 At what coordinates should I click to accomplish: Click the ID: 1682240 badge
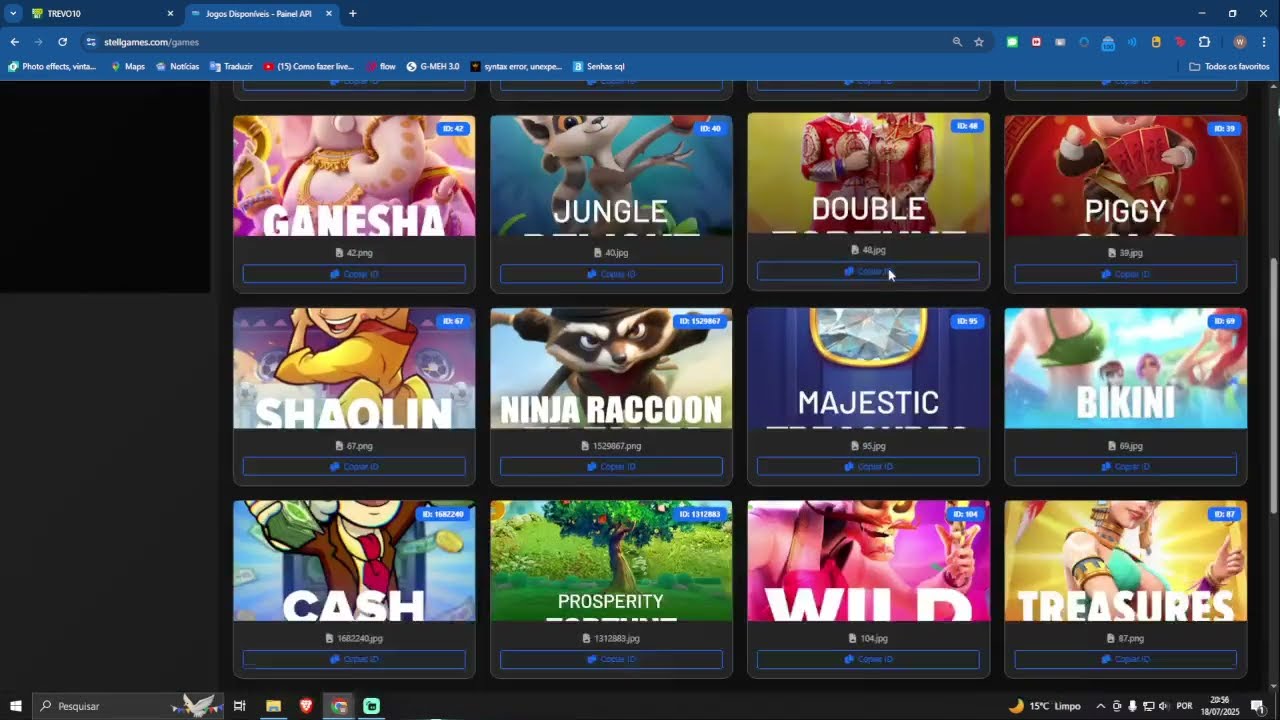(442, 514)
